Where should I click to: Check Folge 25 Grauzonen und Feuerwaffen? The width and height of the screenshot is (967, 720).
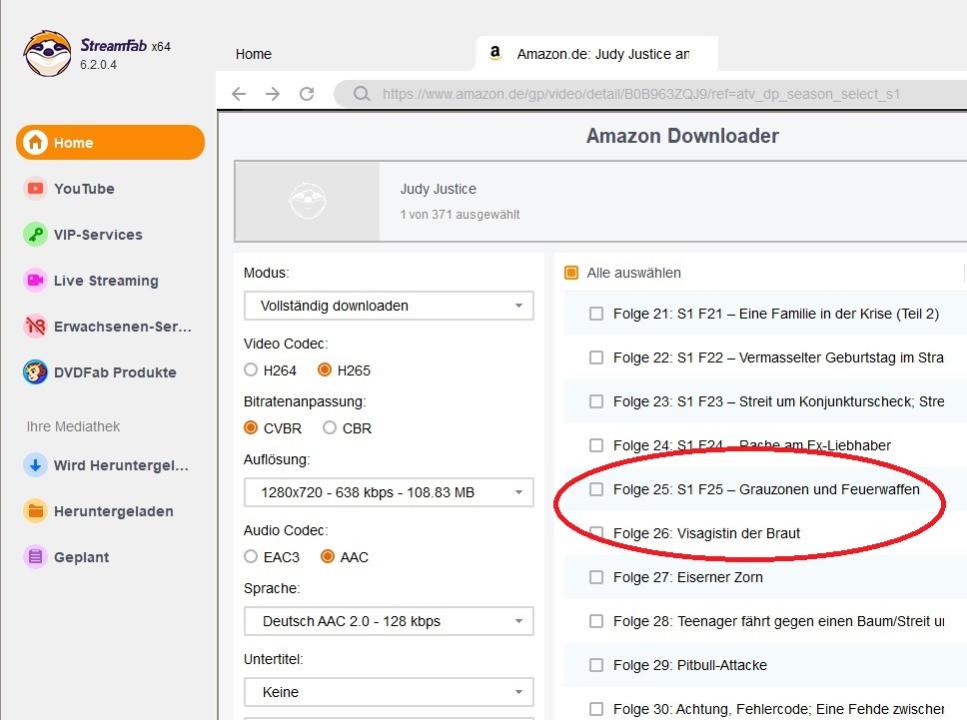[x=596, y=489]
